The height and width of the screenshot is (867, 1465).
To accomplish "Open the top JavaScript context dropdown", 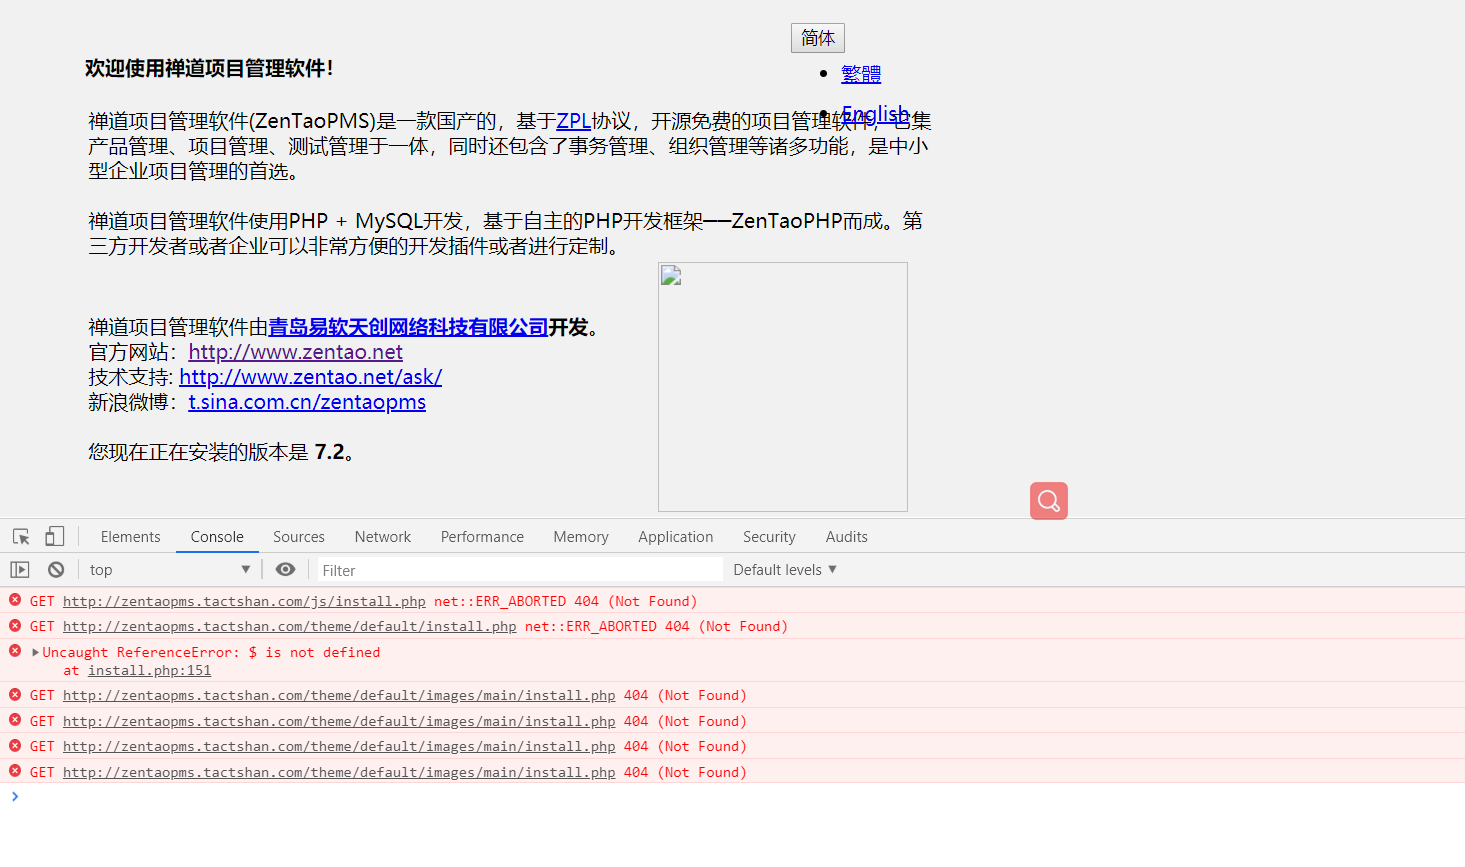I will (170, 570).
